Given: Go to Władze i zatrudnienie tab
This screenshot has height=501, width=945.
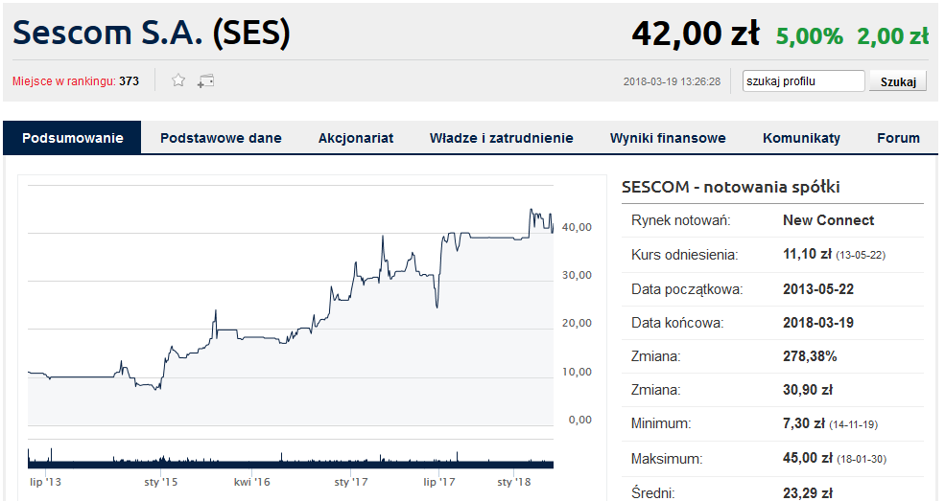Looking at the screenshot, I should [x=501, y=137].
